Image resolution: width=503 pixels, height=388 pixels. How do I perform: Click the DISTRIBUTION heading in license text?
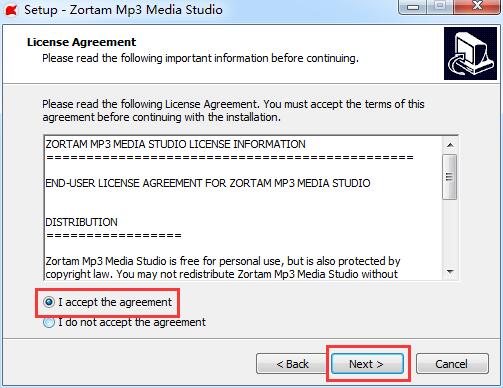point(81,222)
